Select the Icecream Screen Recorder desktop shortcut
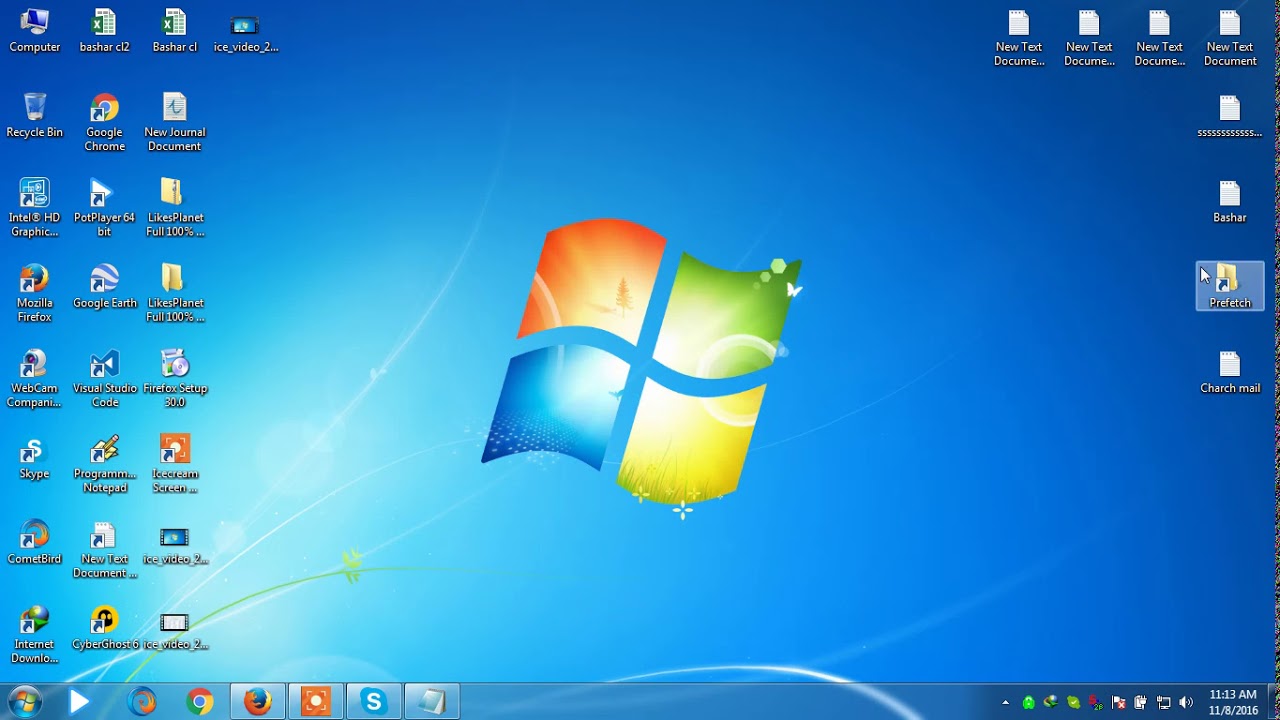The height and width of the screenshot is (720, 1280). tap(174, 464)
